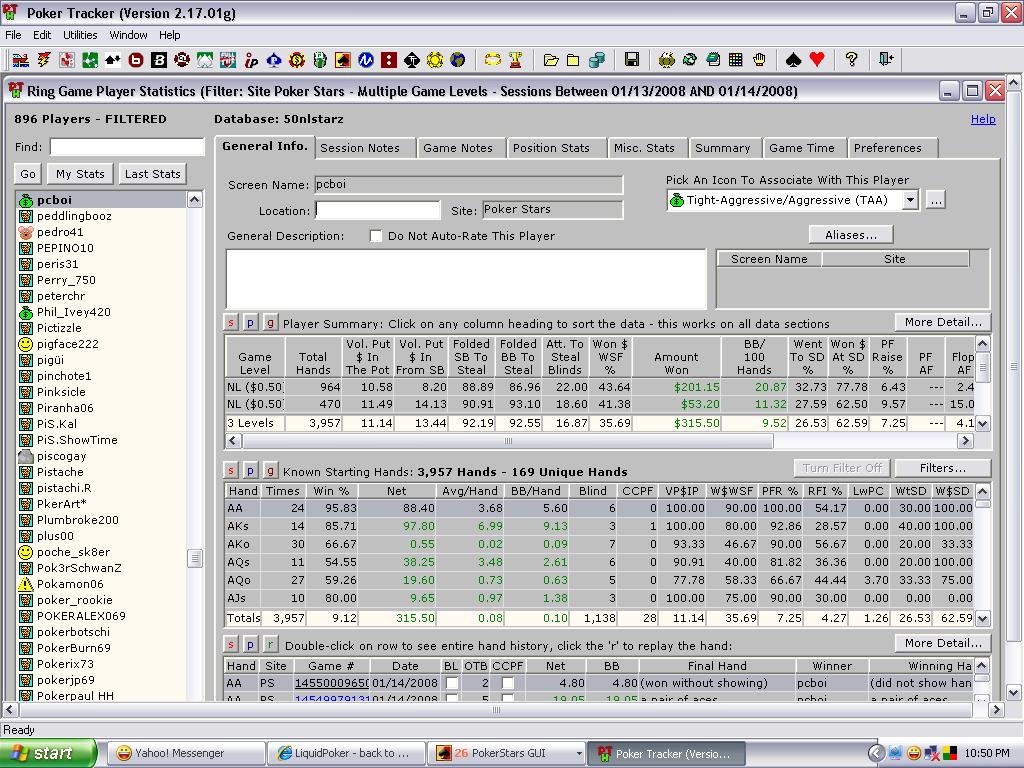Click the exit door toolbar icon
1024x768 pixels.
[x=886, y=60]
